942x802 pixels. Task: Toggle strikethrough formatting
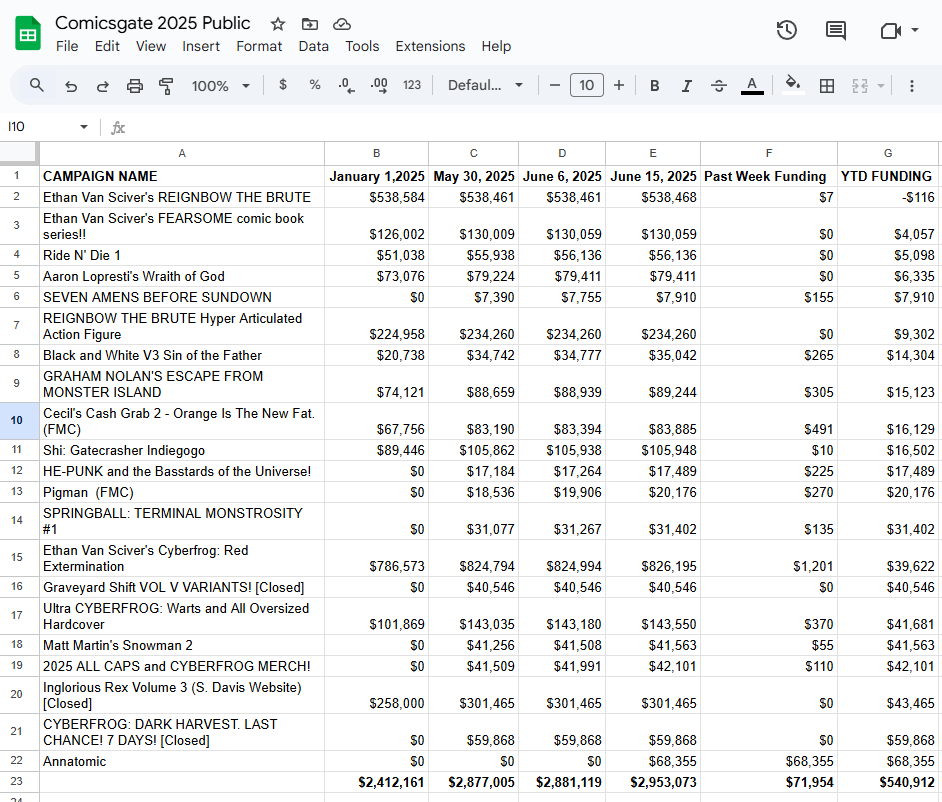point(718,86)
